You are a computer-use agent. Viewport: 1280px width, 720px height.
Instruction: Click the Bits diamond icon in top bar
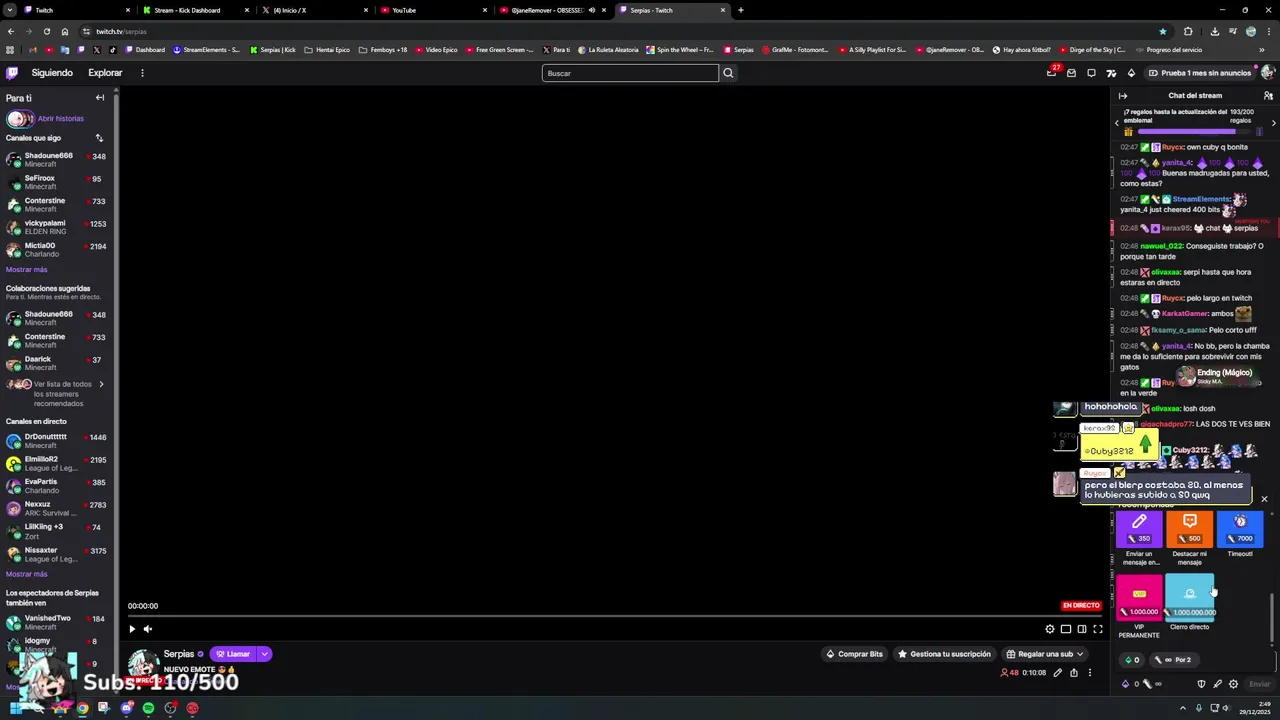pos(1131,73)
